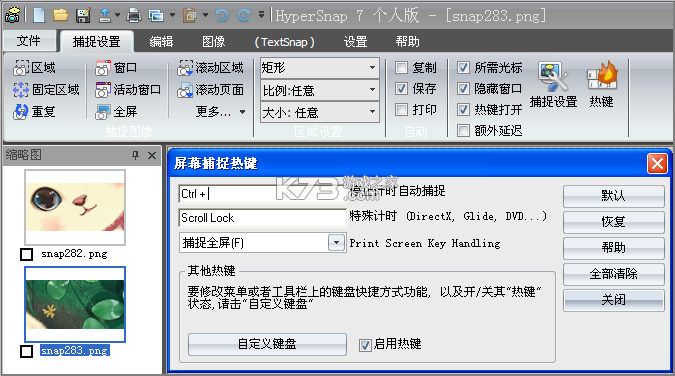Redo with the curved right arrow icon
The height and width of the screenshot is (376, 675).
pyautogui.click(x=244, y=16)
